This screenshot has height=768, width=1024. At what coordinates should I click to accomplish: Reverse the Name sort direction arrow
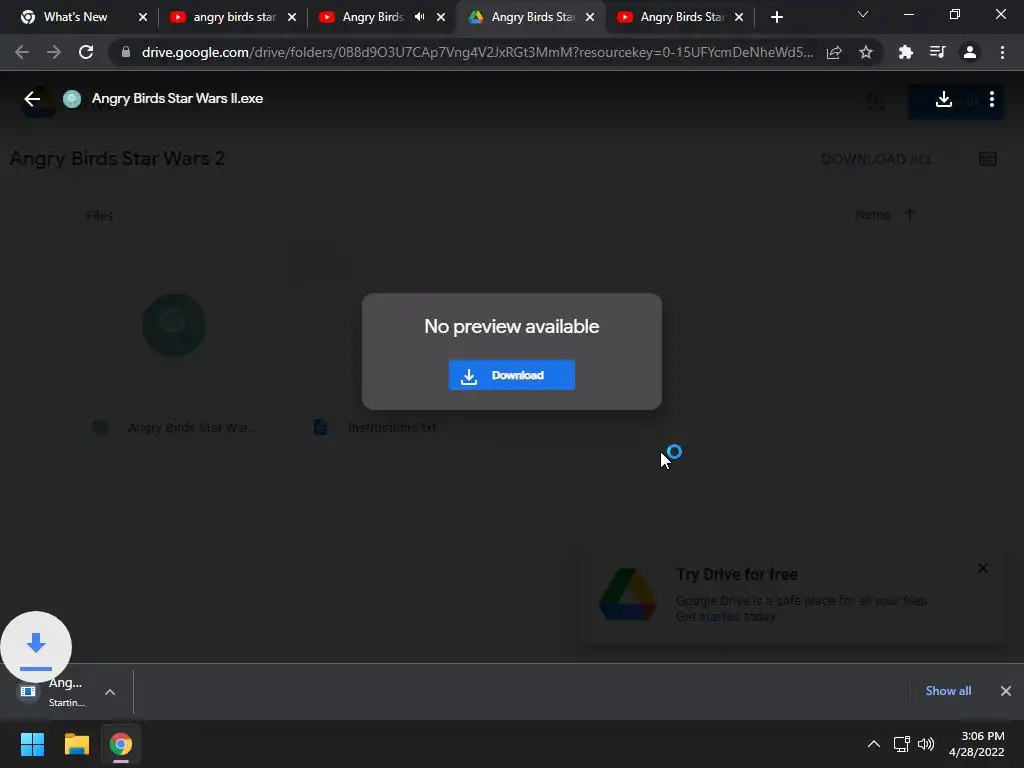click(x=910, y=215)
